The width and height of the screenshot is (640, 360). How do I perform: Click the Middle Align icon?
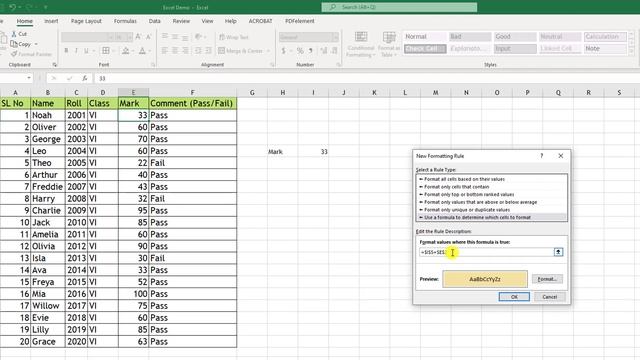click(x=175, y=37)
